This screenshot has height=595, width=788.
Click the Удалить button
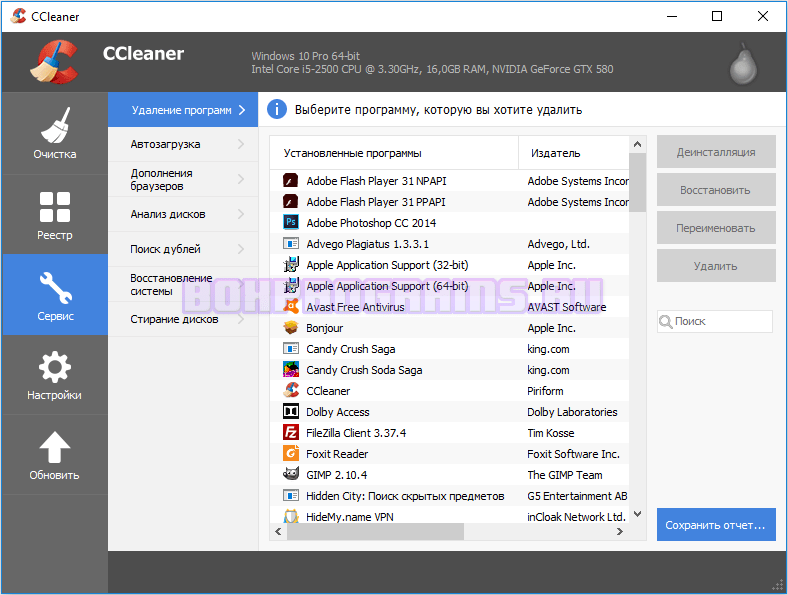click(x=716, y=266)
